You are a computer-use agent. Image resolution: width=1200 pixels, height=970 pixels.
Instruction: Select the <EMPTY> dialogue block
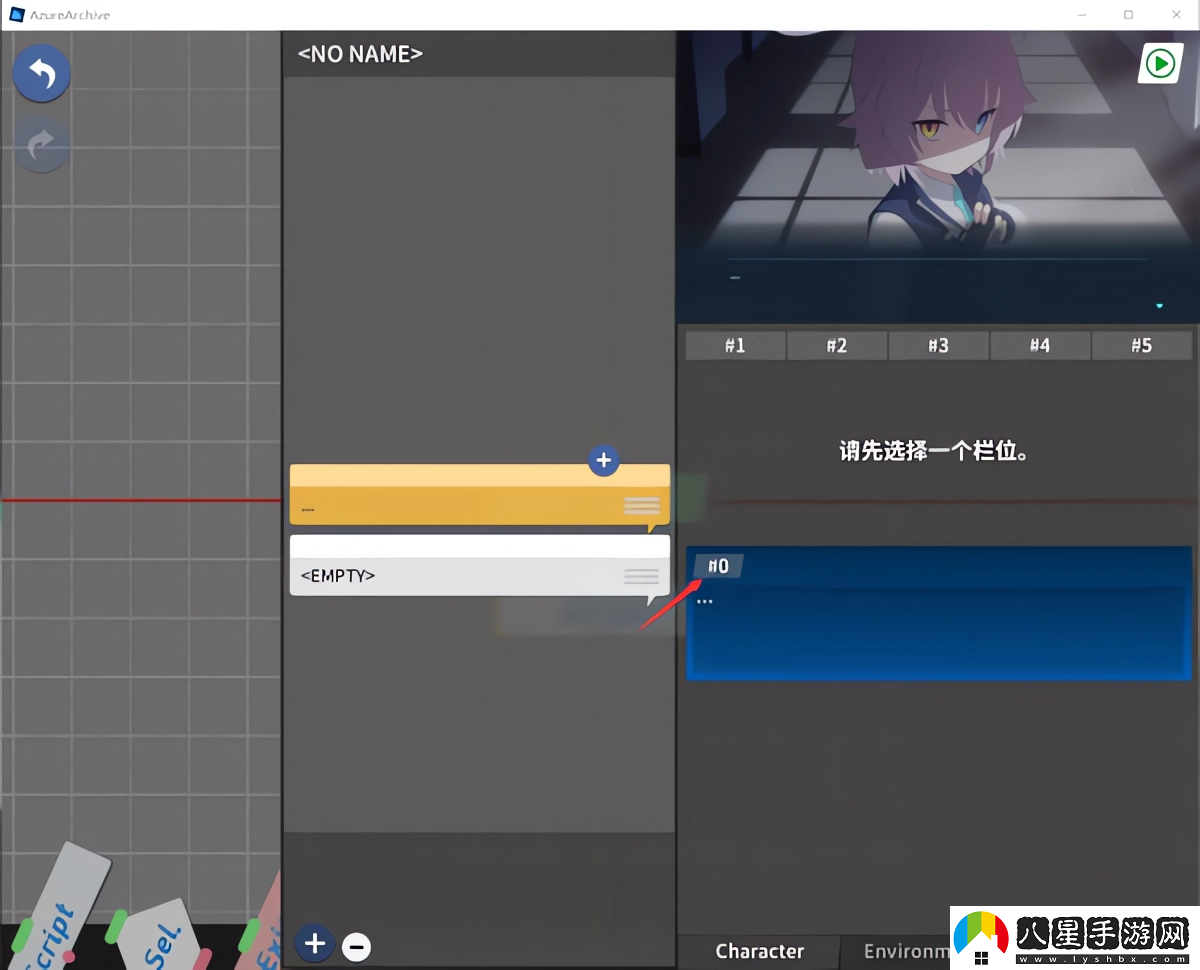480,565
